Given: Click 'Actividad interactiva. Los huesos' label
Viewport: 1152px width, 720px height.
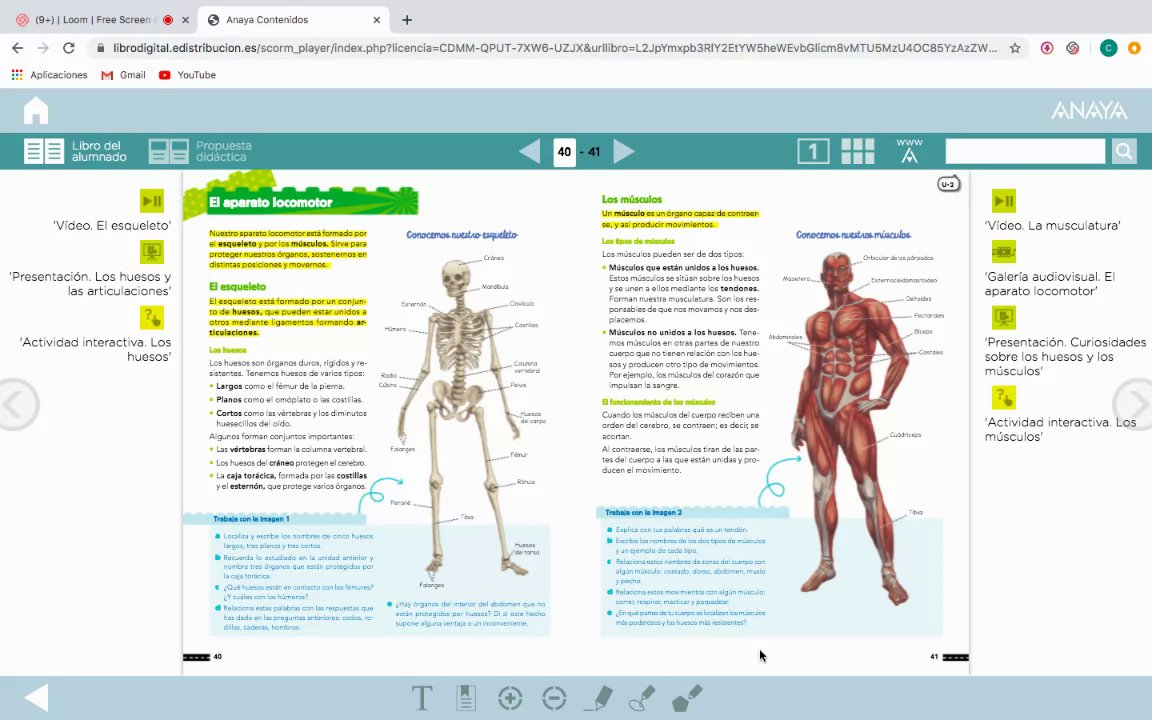Looking at the screenshot, I should point(96,349).
